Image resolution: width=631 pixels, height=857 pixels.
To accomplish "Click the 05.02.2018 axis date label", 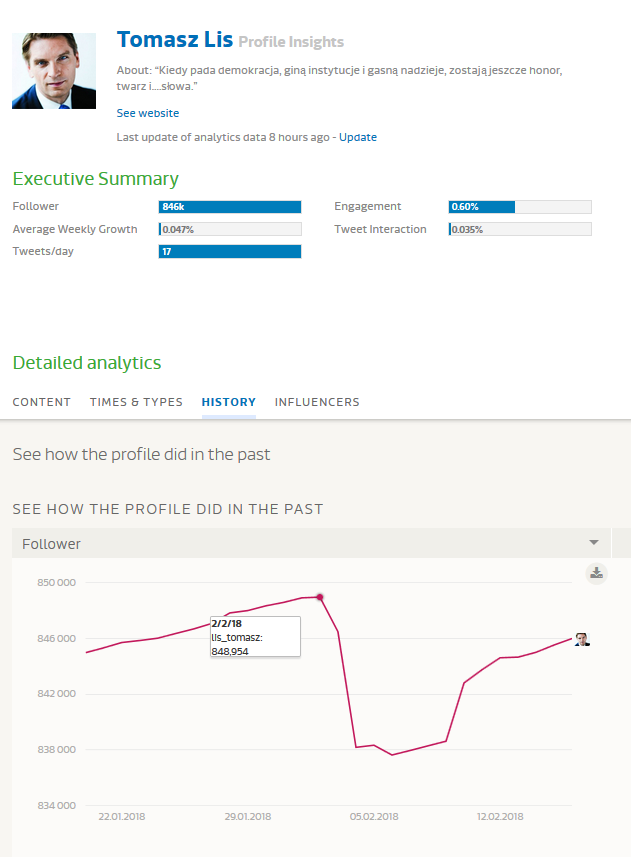I will [x=374, y=817].
